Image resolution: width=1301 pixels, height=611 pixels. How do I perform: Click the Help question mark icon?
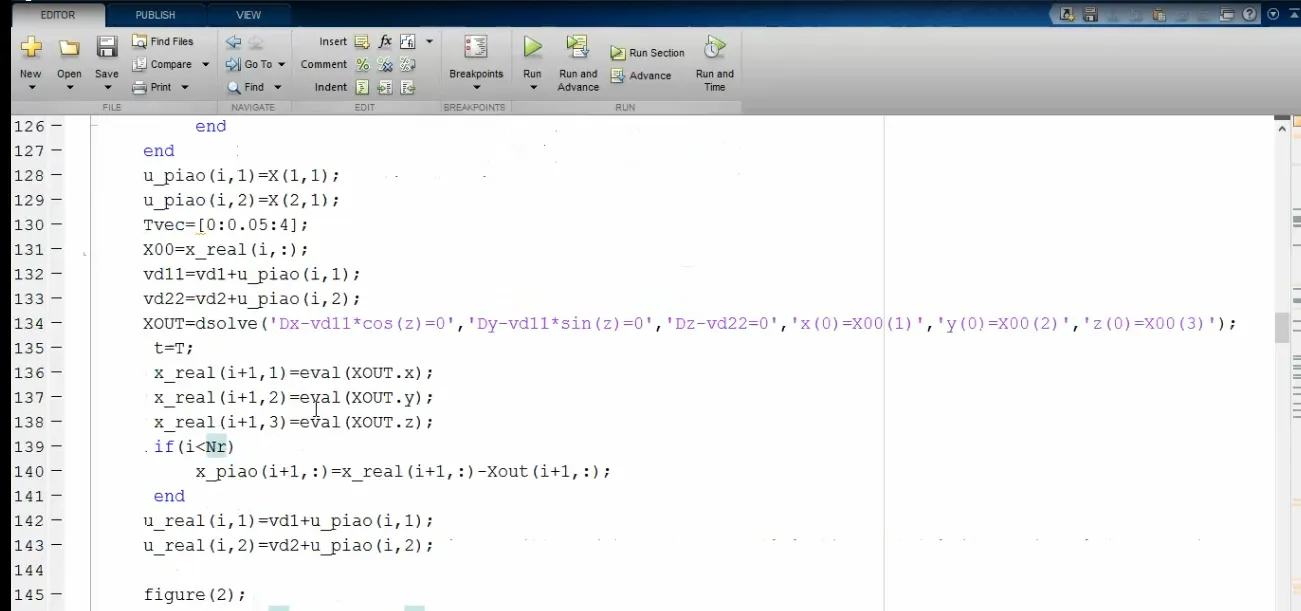1250,15
